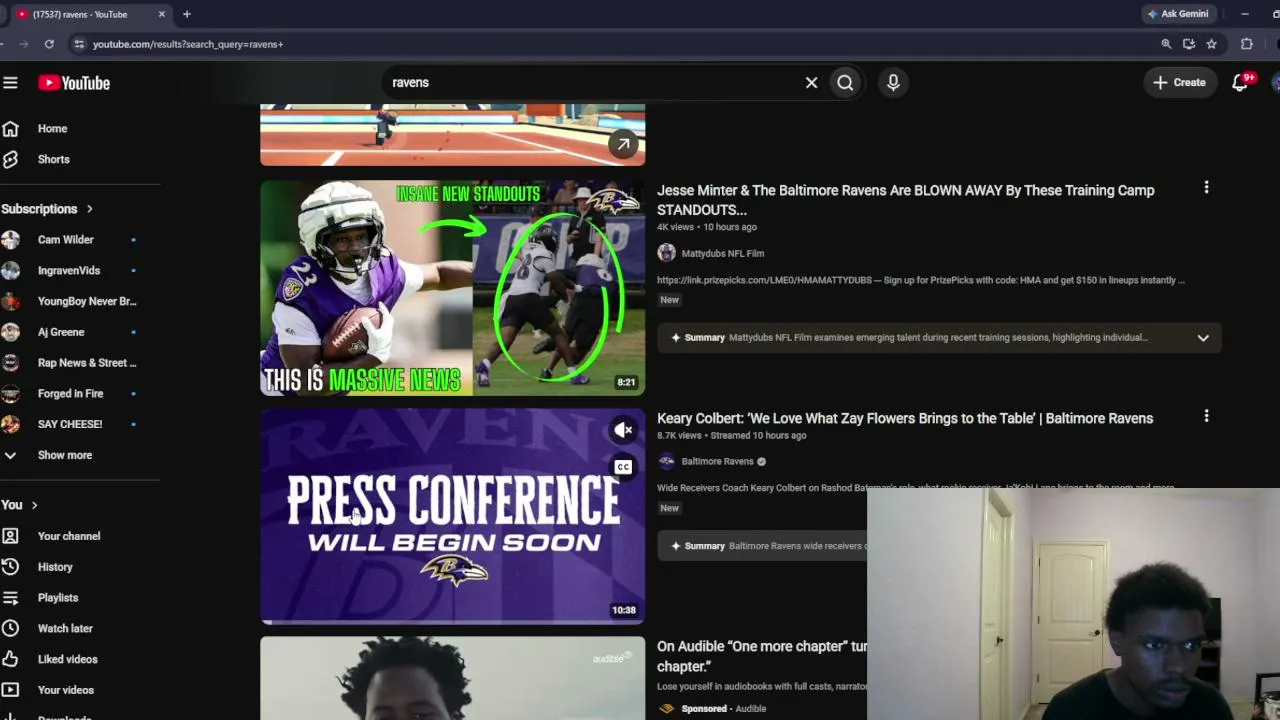Expand the You section
The image size is (1280, 720).
coord(20,505)
